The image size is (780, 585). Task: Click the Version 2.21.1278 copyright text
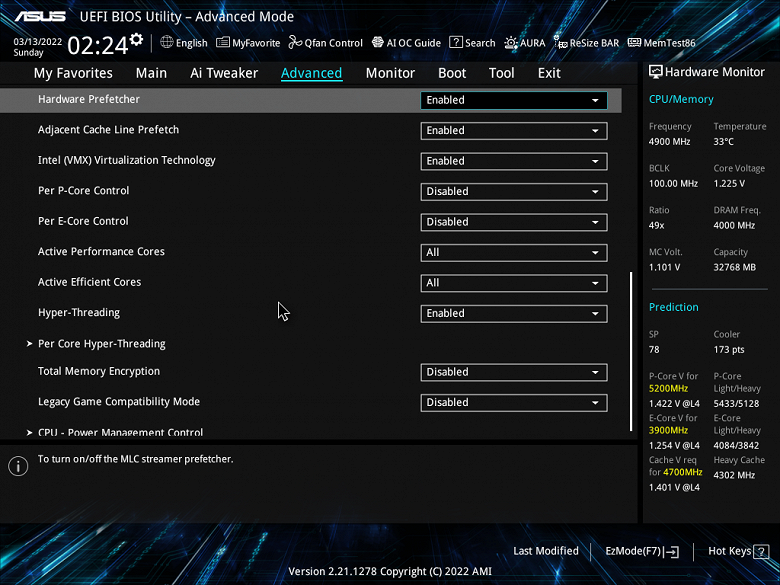390,572
